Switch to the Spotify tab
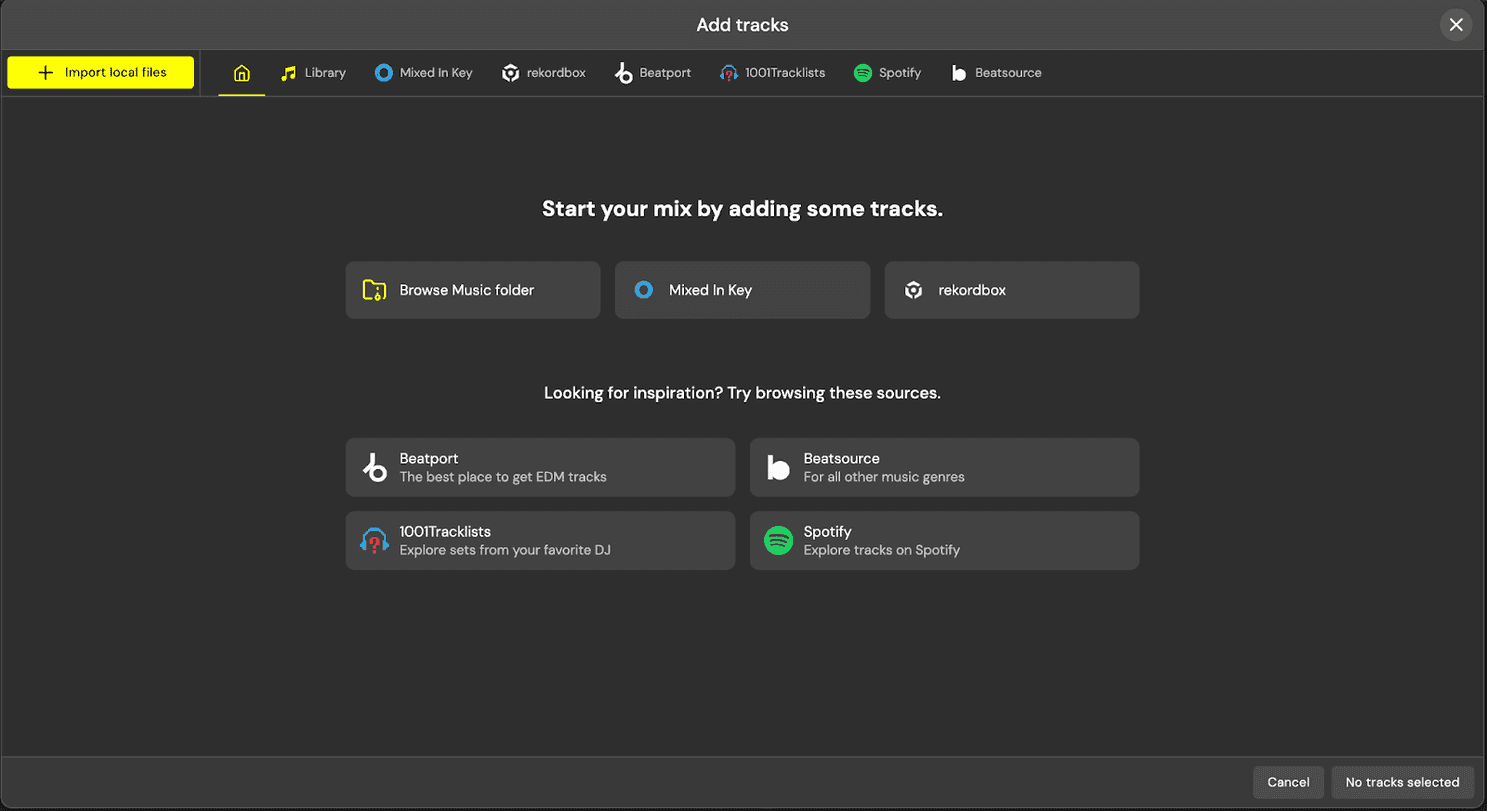 click(x=887, y=73)
